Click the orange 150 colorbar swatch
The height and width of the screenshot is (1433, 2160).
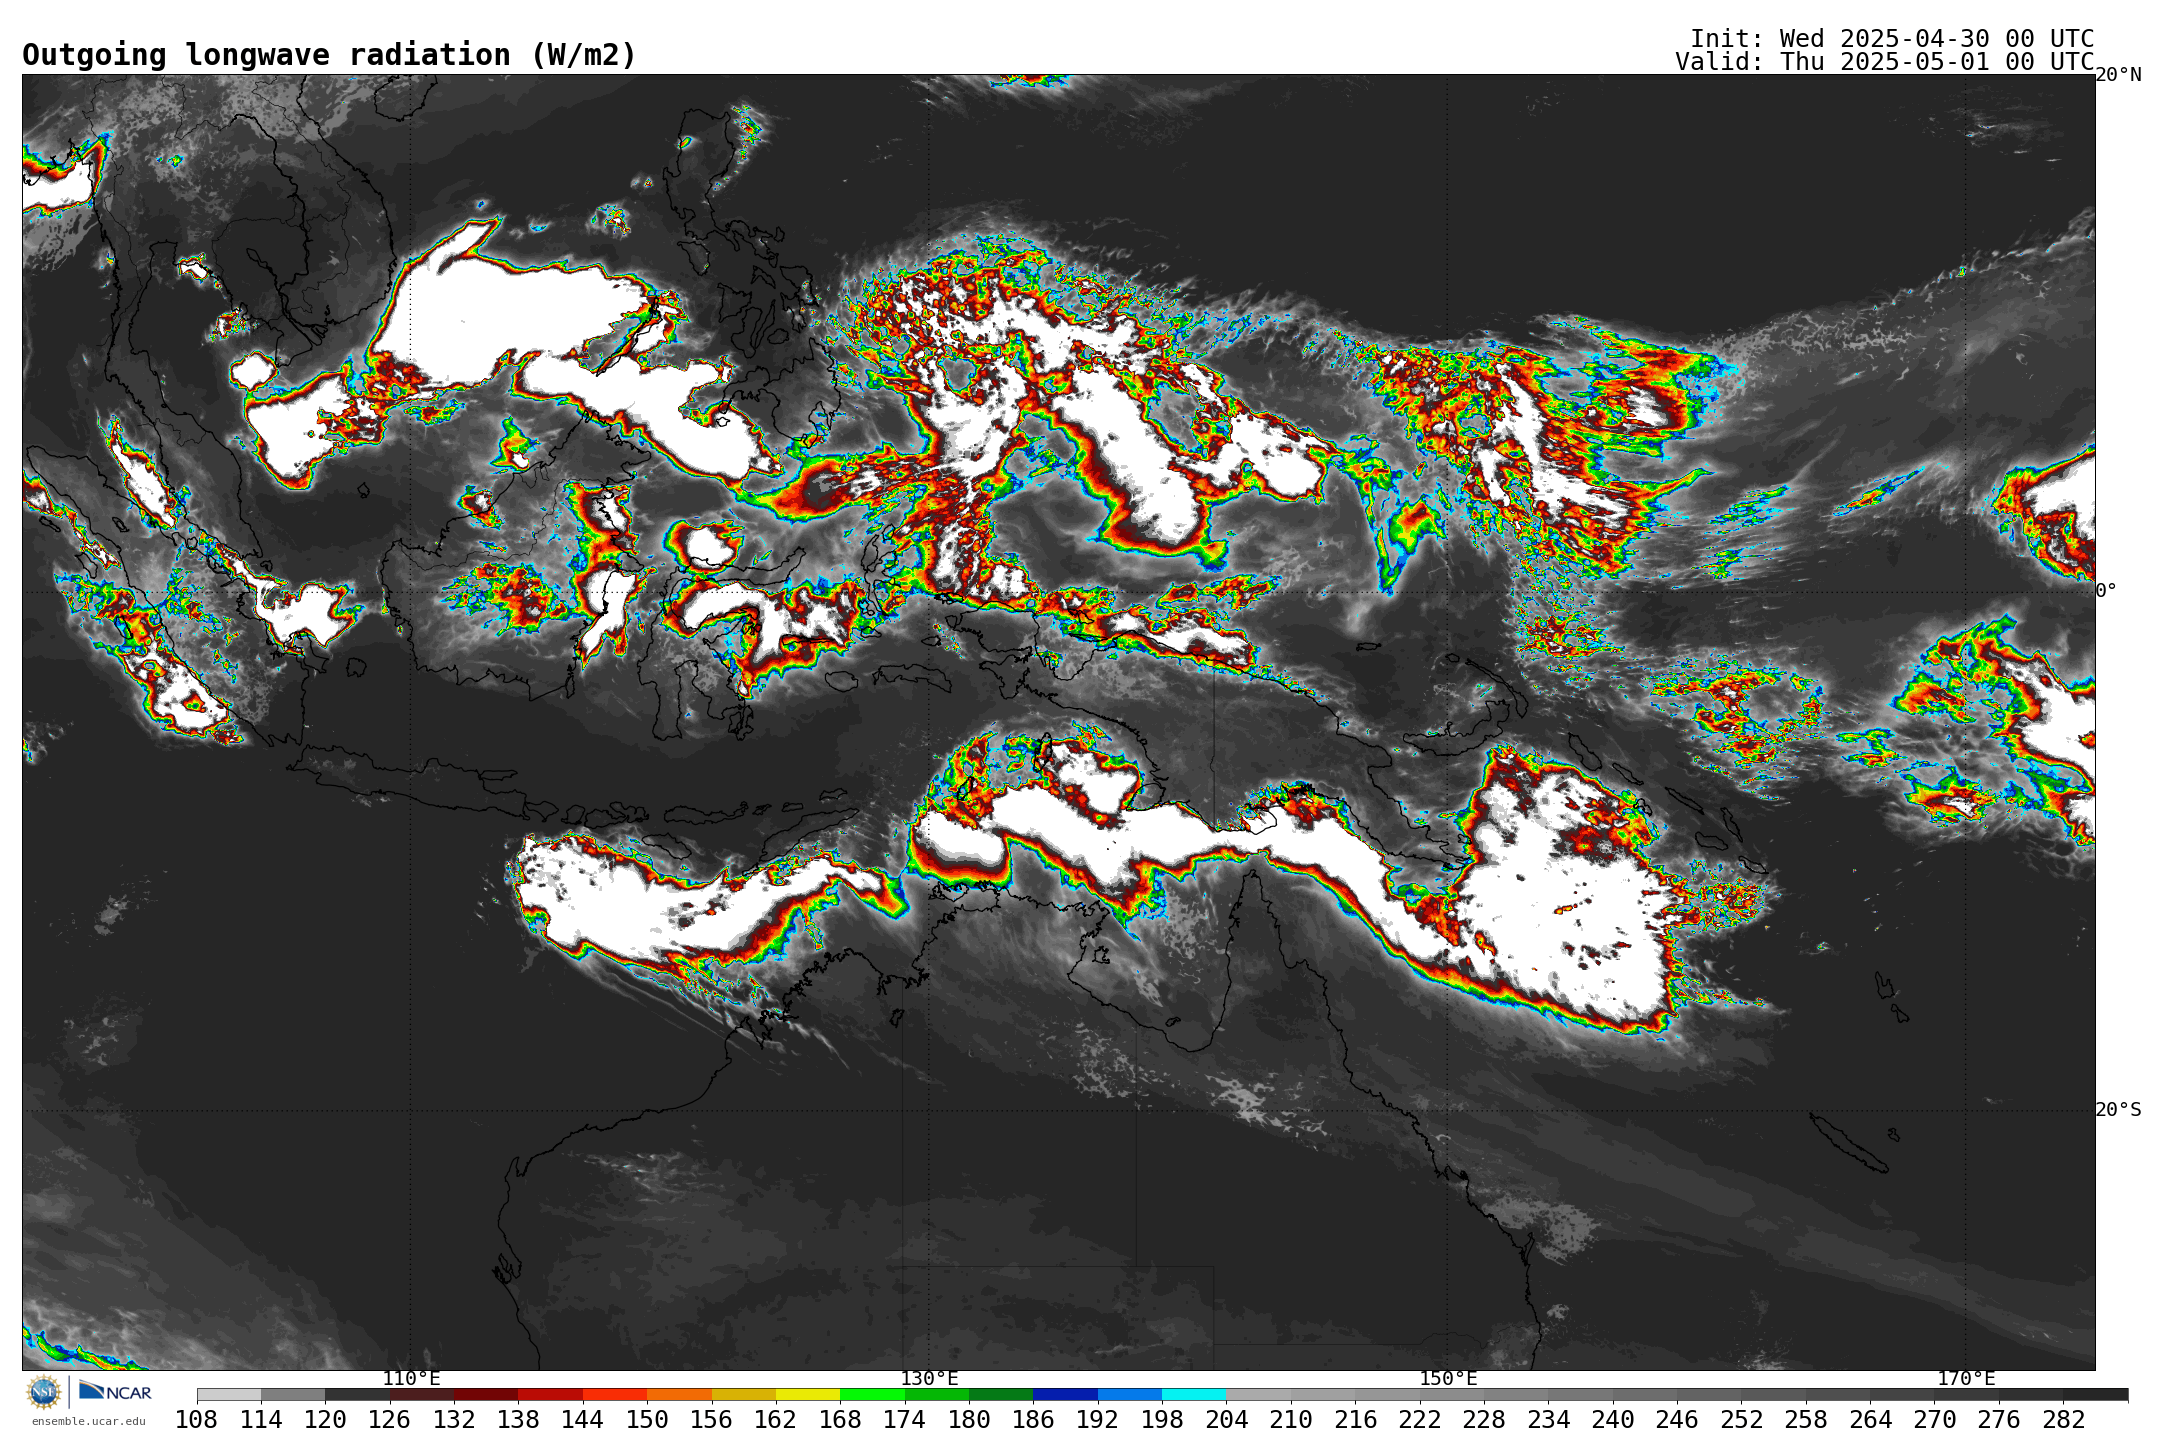pos(679,1394)
